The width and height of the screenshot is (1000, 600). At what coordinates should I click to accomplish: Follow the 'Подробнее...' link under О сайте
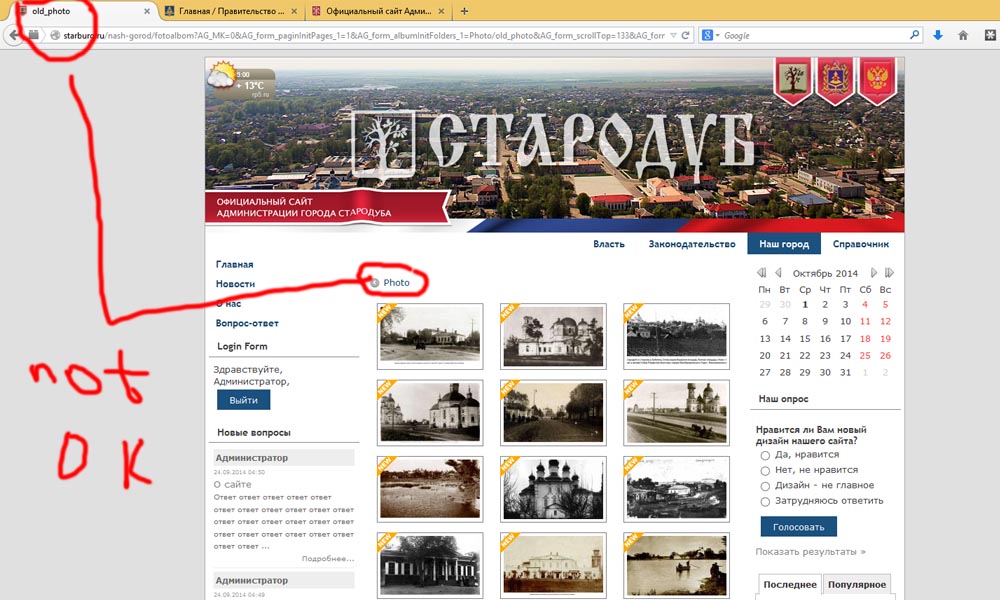tap(328, 559)
